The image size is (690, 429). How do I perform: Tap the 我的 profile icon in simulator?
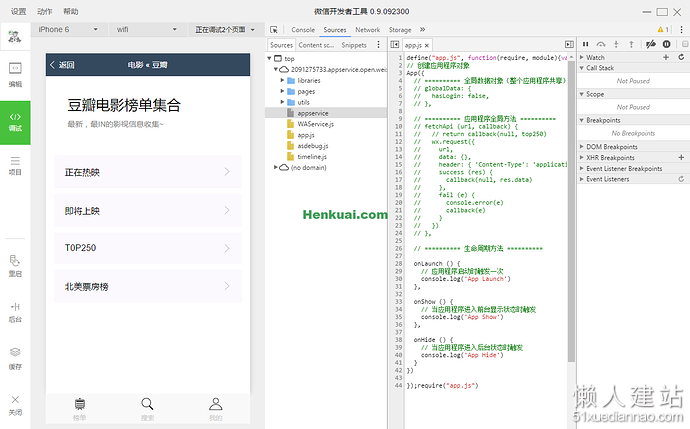point(216,403)
